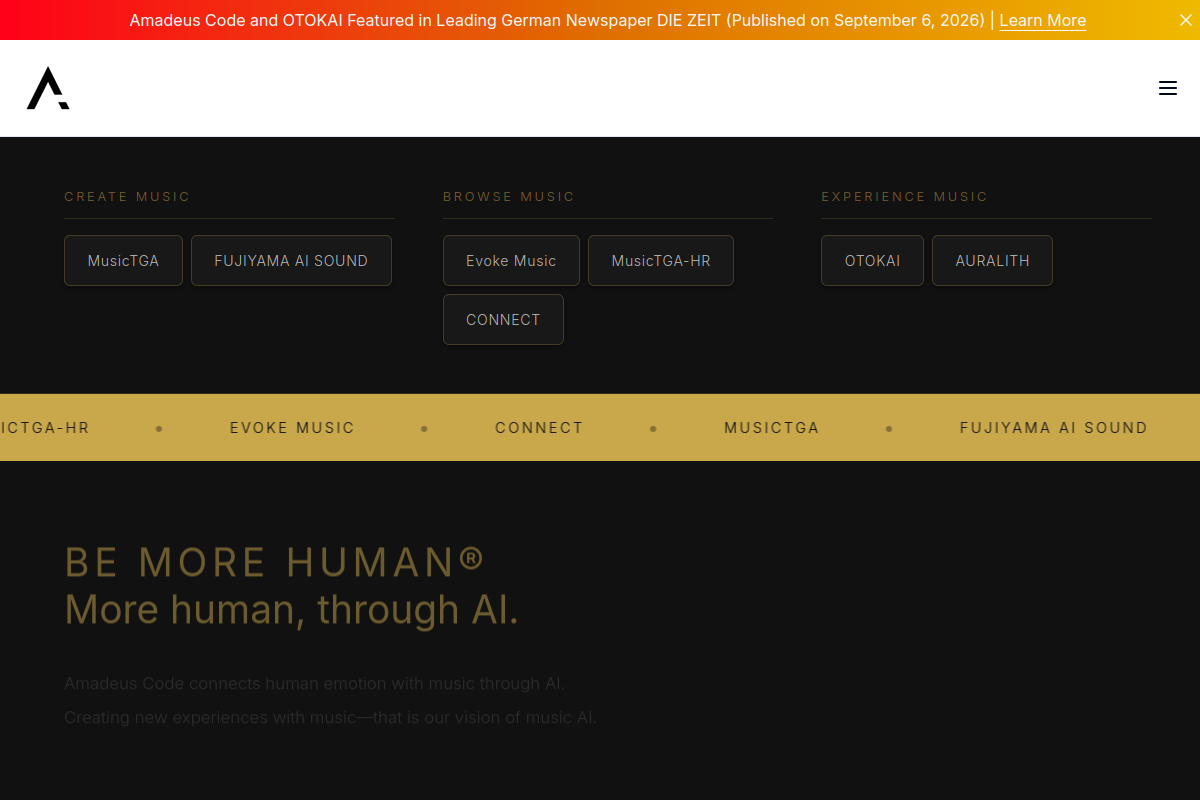Click EVOKE MUSIC in the gold ticker
The height and width of the screenshot is (800, 1200).
[x=292, y=427]
